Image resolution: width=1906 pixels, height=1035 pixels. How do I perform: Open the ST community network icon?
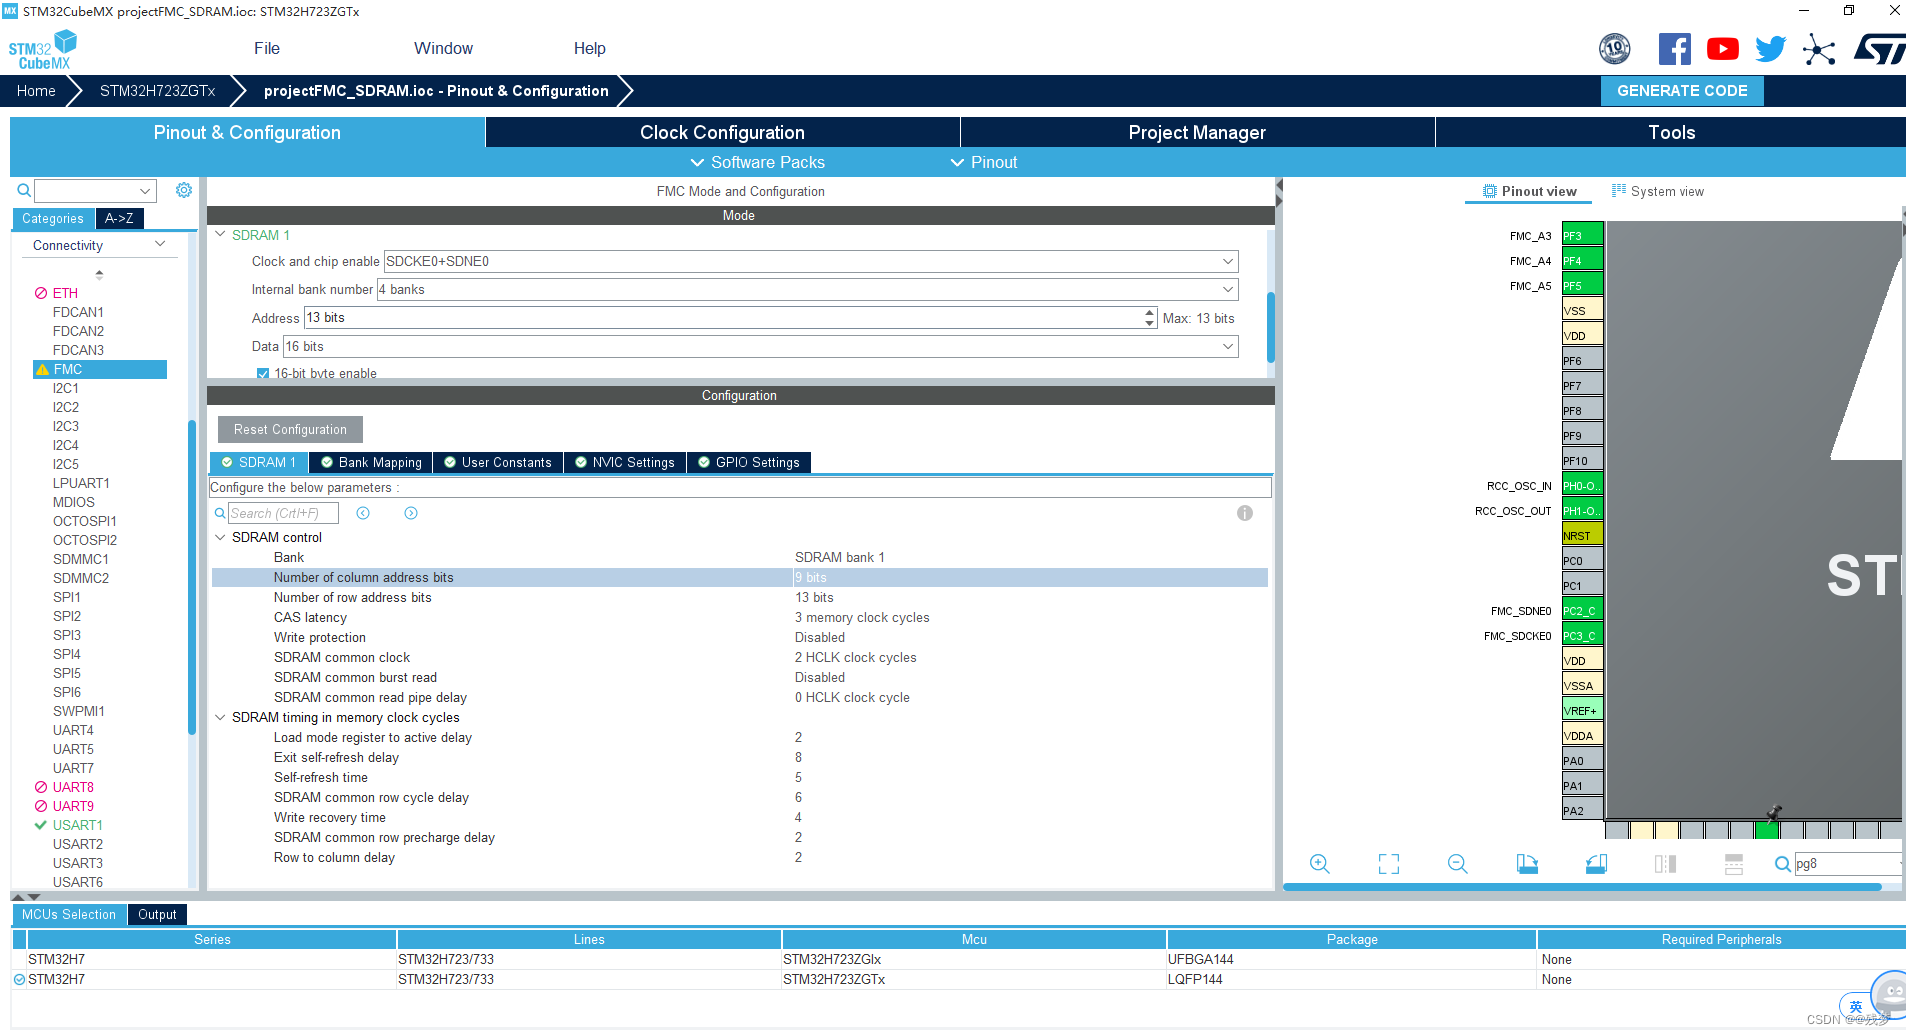click(x=1819, y=49)
